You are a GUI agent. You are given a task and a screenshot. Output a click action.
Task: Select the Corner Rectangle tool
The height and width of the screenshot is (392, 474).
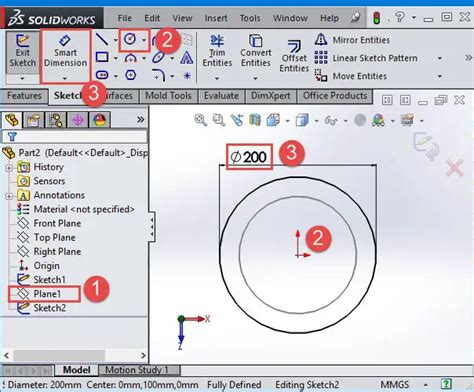(102, 57)
